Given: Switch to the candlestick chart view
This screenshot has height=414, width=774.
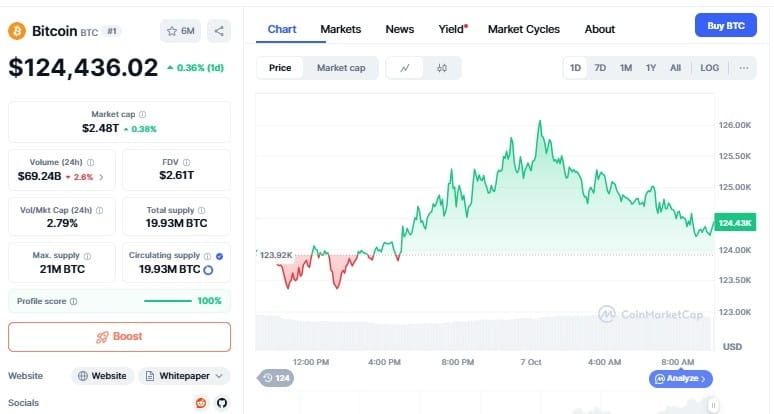Looking at the screenshot, I should click(441, 68).
